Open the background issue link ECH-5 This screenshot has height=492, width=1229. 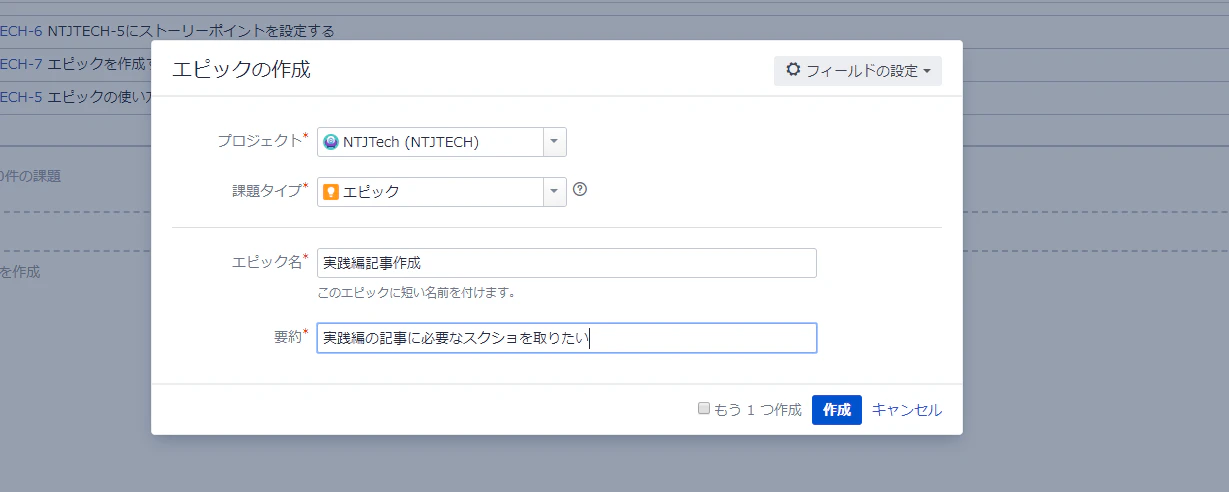[x=21, y=97]
